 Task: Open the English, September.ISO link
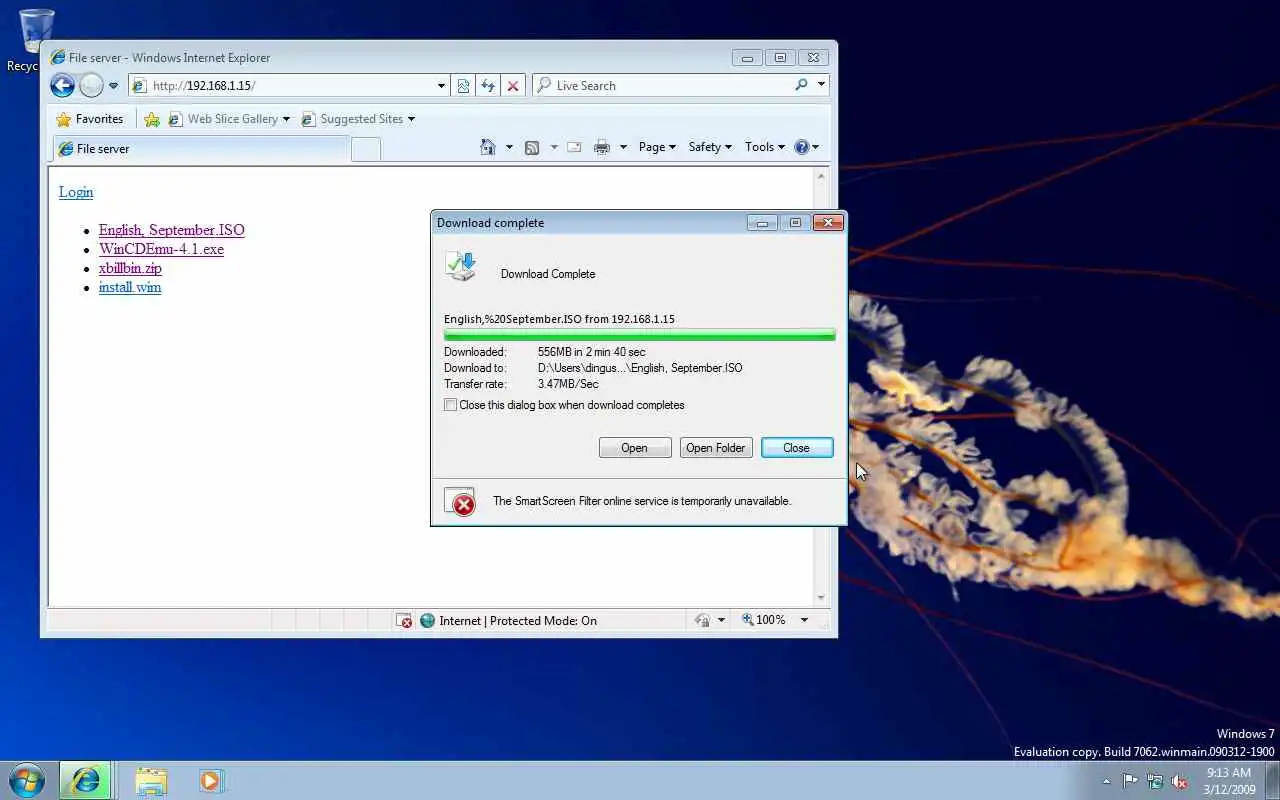[x=171, y=230]
